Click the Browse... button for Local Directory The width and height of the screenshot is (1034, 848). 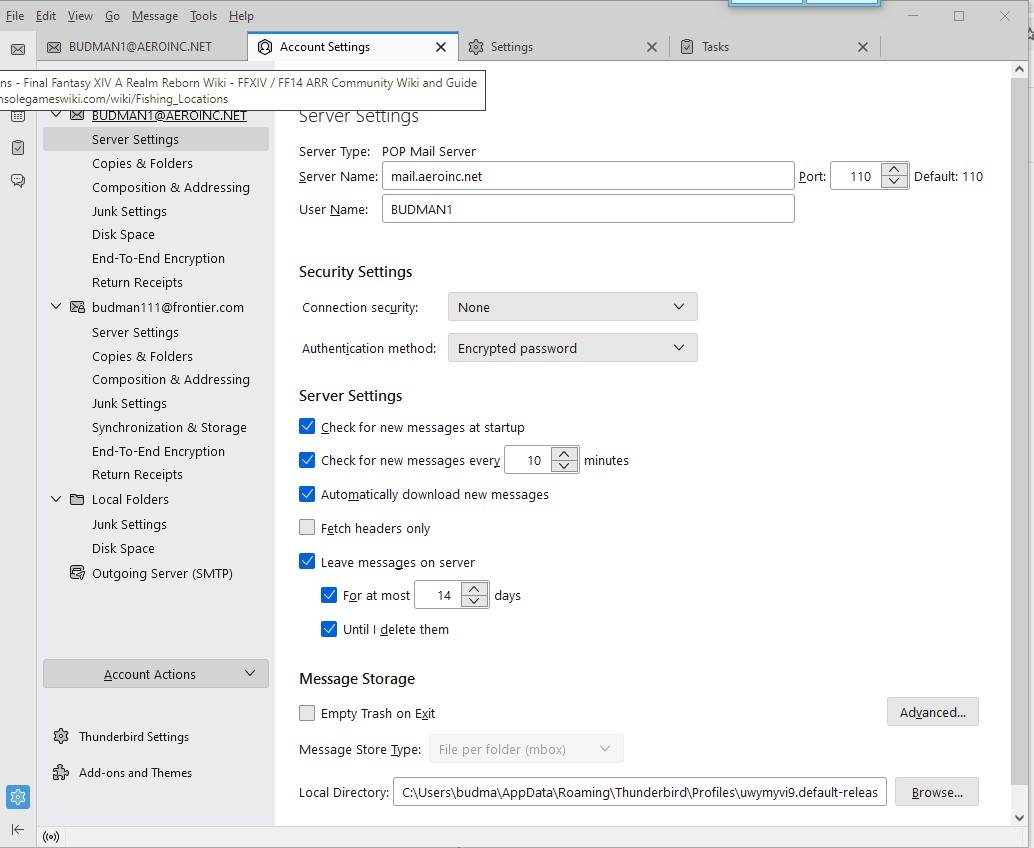936,792
